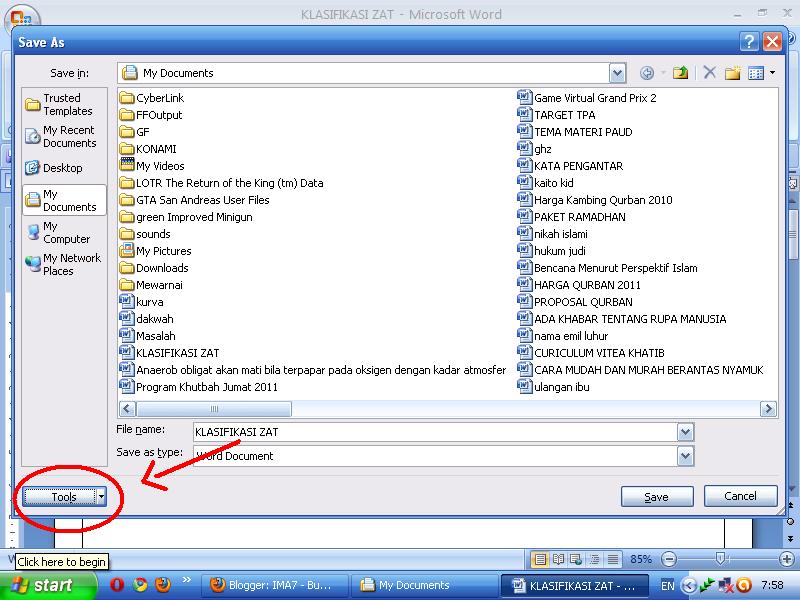This screenshot has width=800, height=600.
Task: Select the KLASIFIKASI ZAT document in list
Action: coord(169,353)
